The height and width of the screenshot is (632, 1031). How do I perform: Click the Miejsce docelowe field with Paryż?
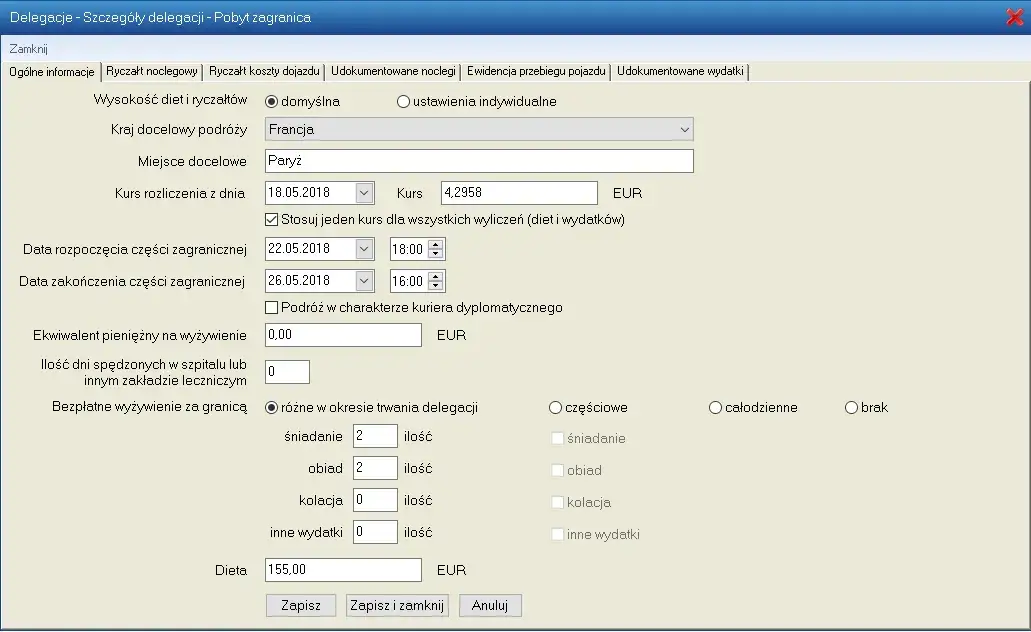(x=479, y=161)
